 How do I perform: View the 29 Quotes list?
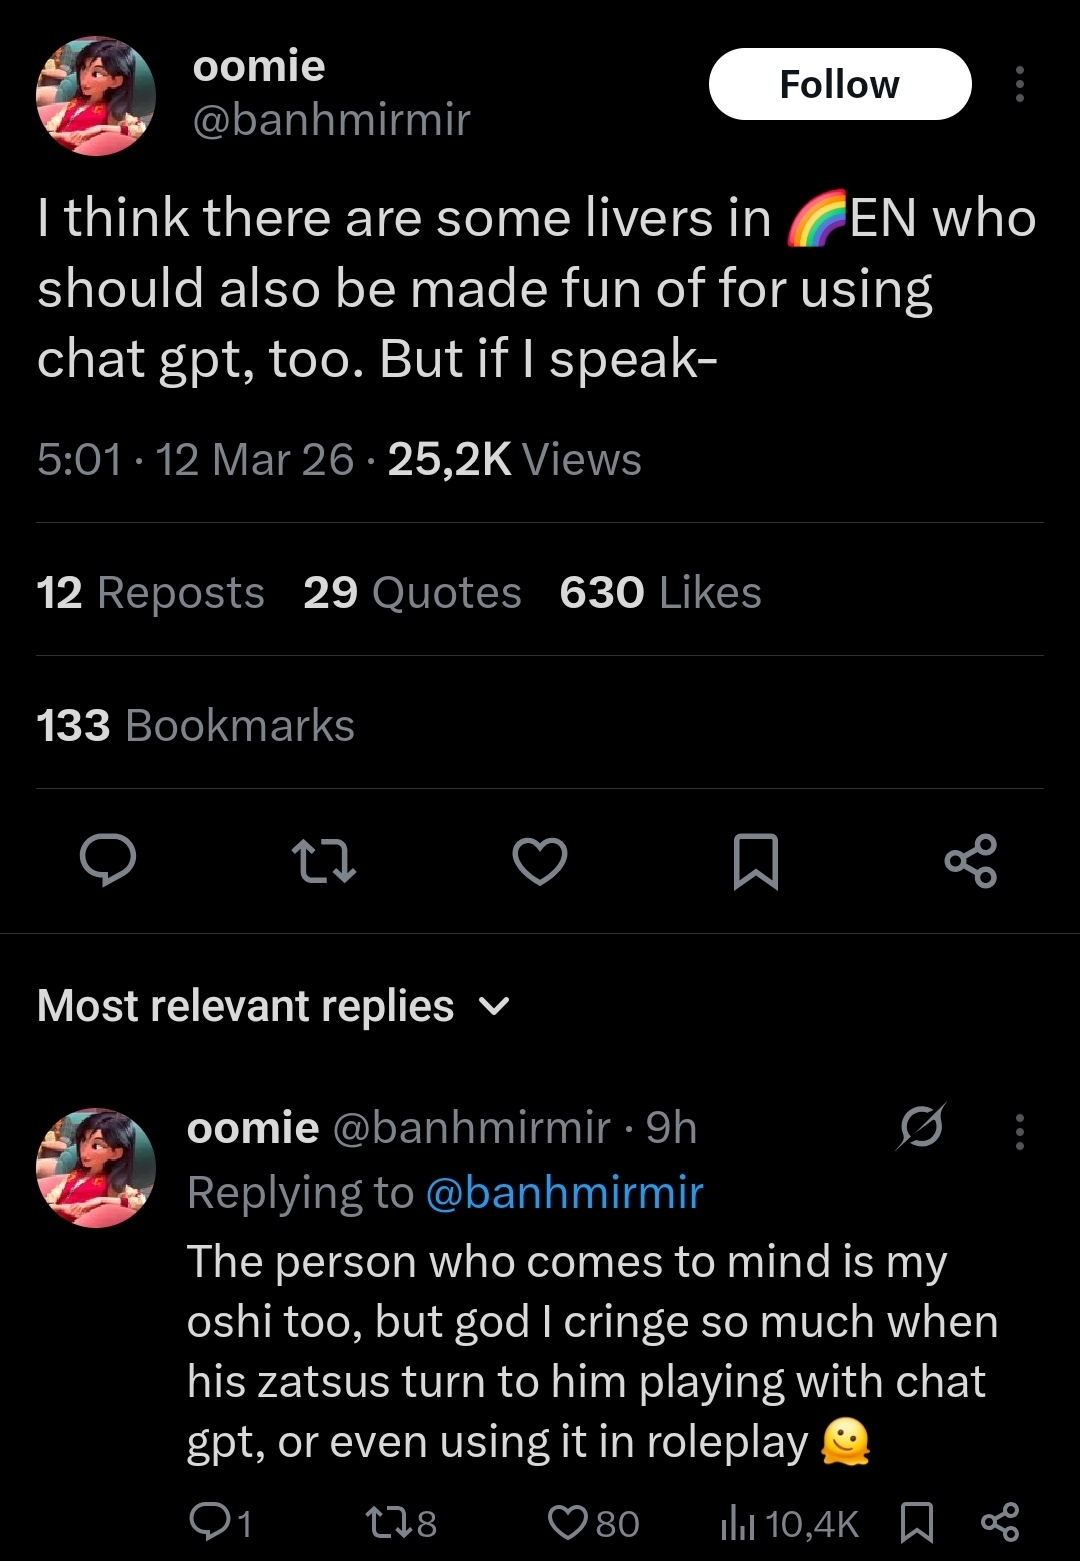coord(412,593)
